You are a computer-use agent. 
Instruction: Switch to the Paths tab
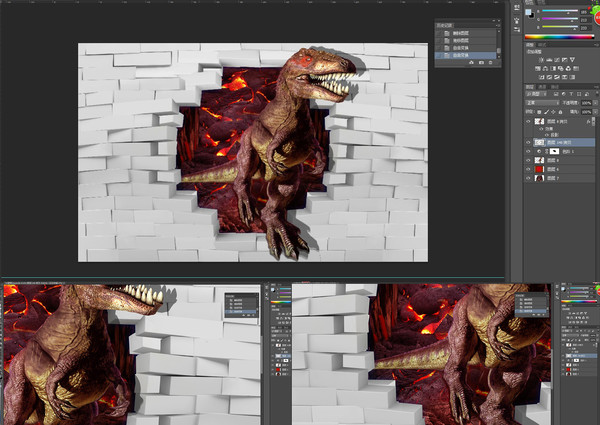pyautogui.click(x=555, y=87)
